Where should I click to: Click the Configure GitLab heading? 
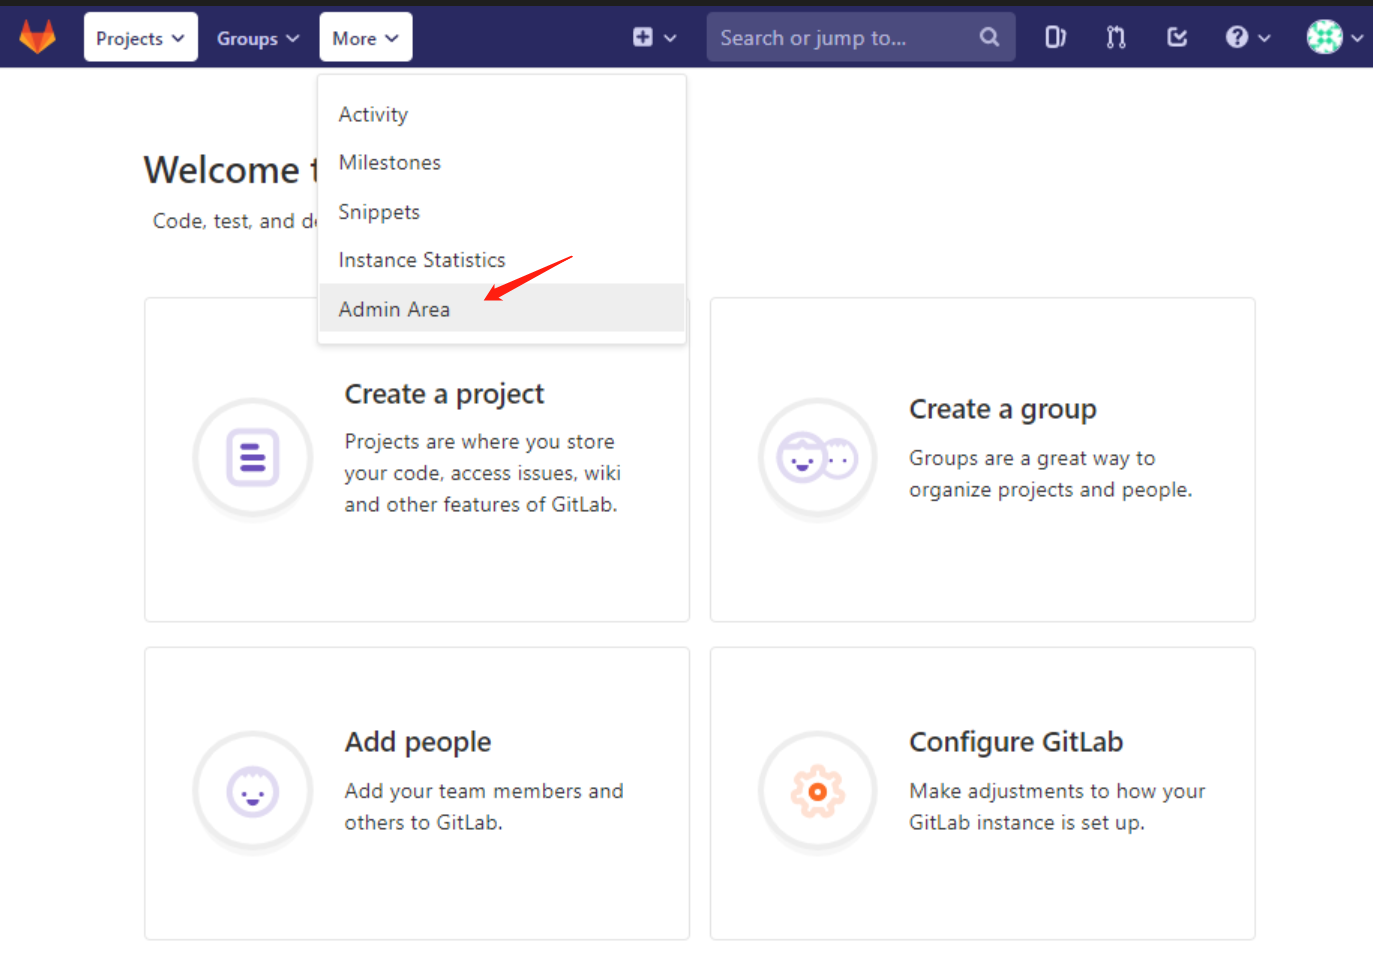[1016, 742]
